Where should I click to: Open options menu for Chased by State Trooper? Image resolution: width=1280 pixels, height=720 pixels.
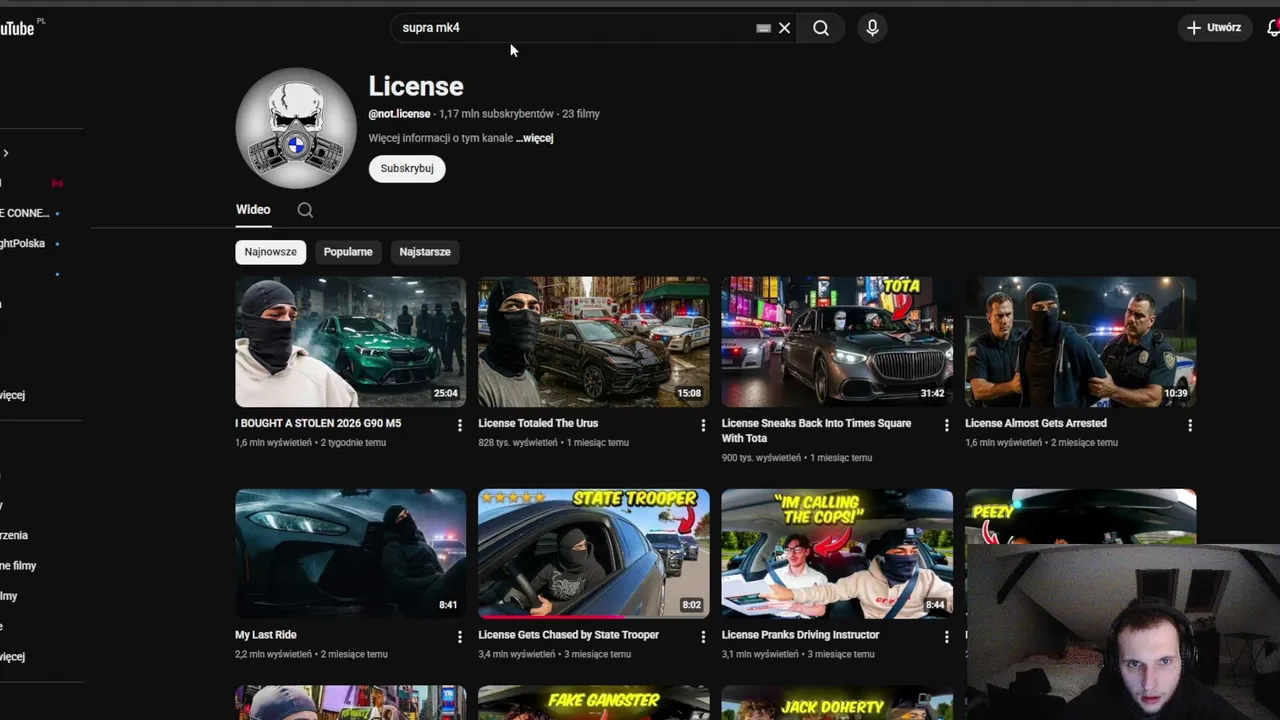(x=703, y=637)
